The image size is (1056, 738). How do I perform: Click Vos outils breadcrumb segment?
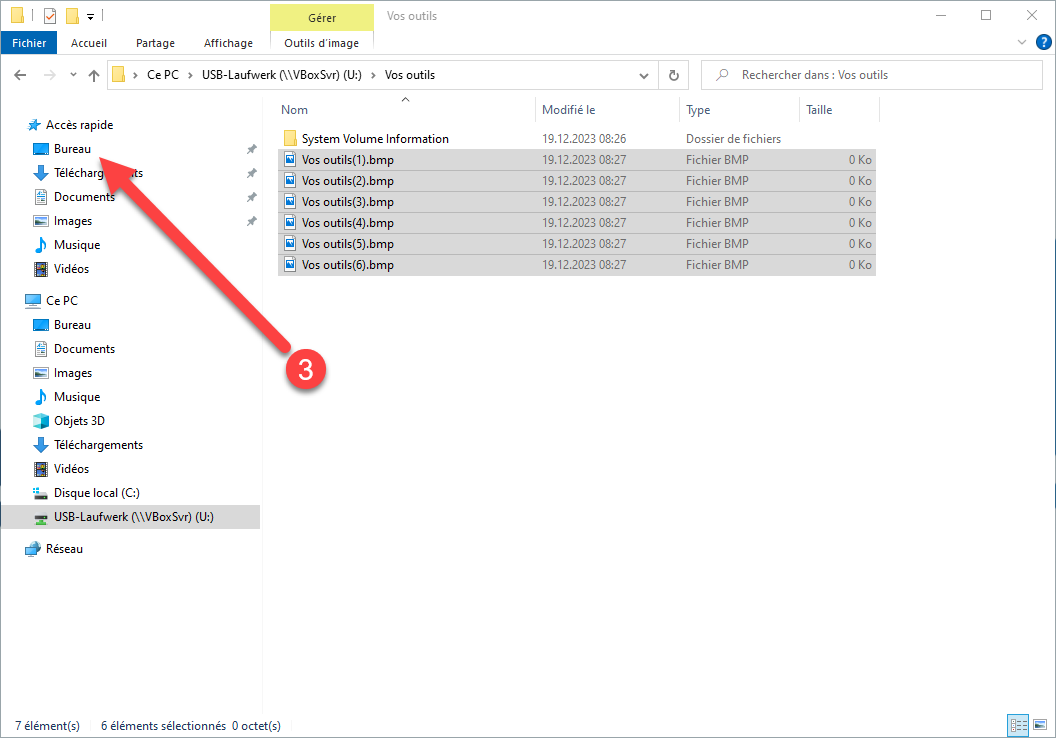tap(409, 75)
